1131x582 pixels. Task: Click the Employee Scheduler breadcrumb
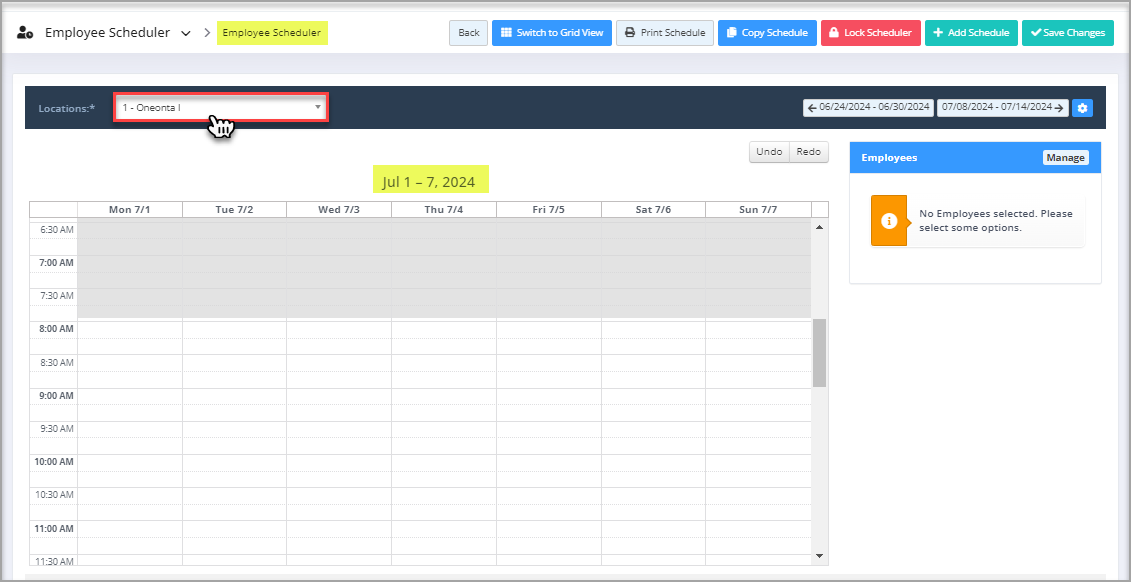click(272, 32)
